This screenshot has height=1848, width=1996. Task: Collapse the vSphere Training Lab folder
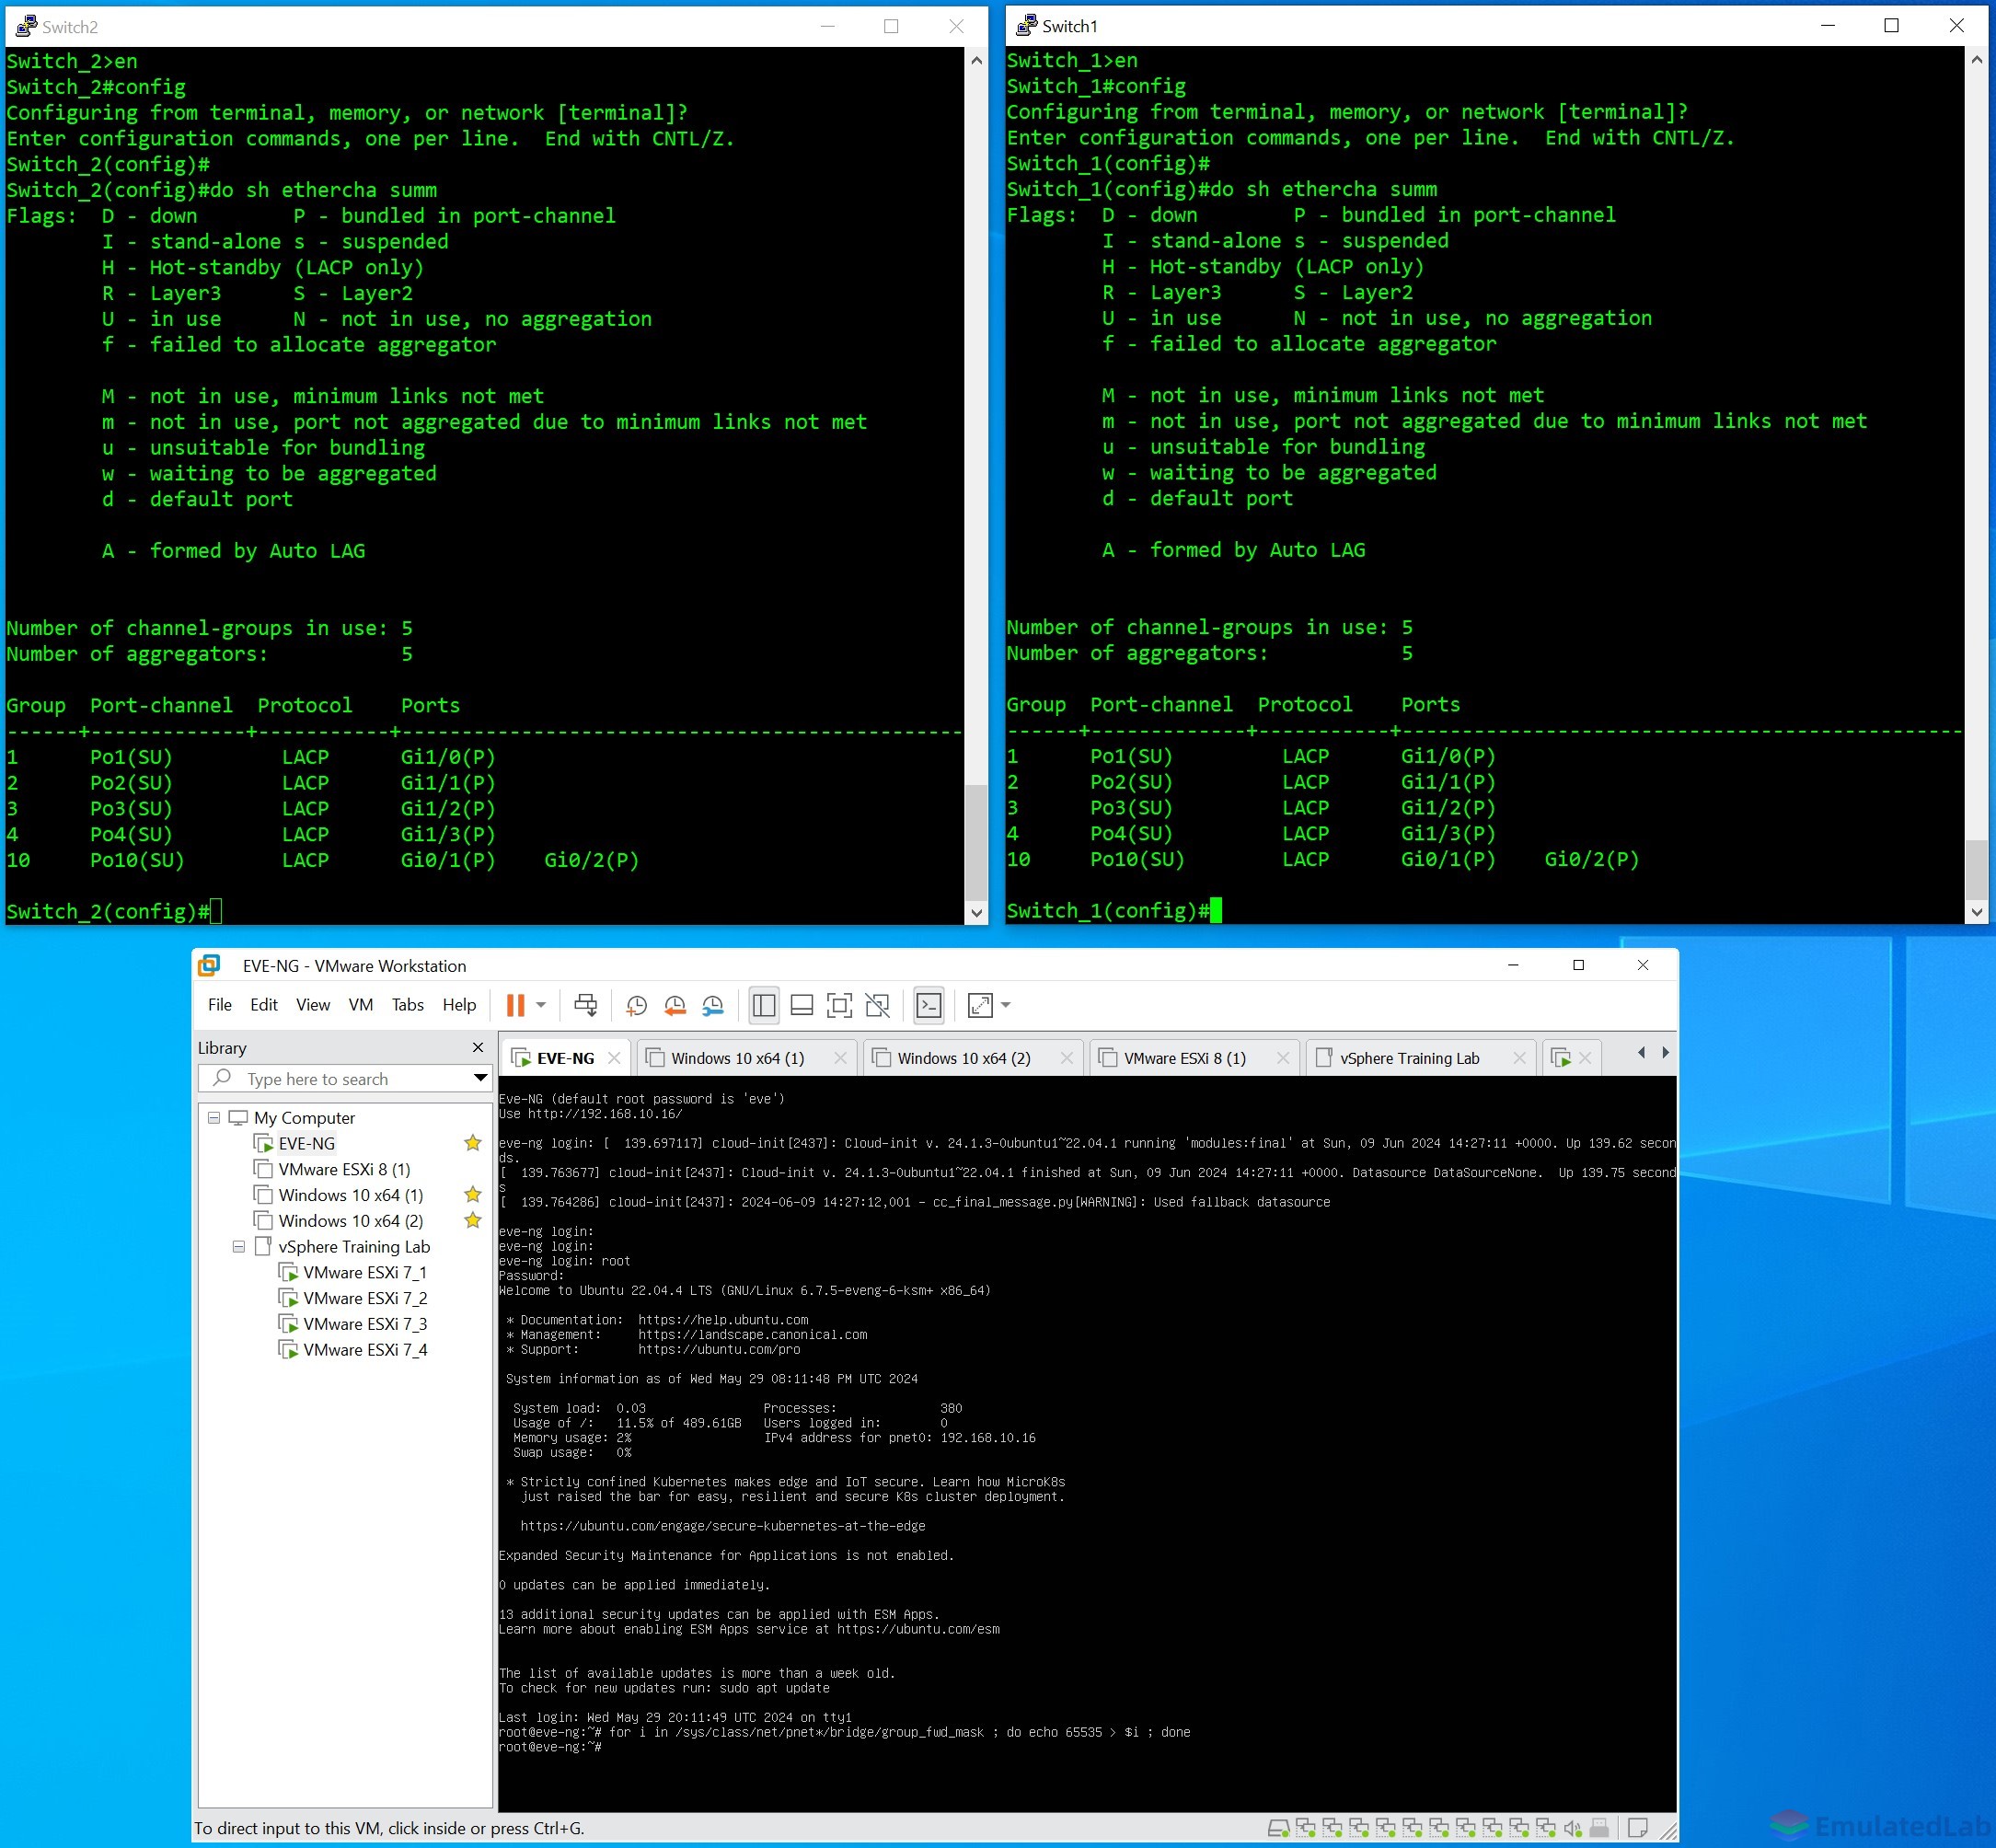click(239, 1246)
